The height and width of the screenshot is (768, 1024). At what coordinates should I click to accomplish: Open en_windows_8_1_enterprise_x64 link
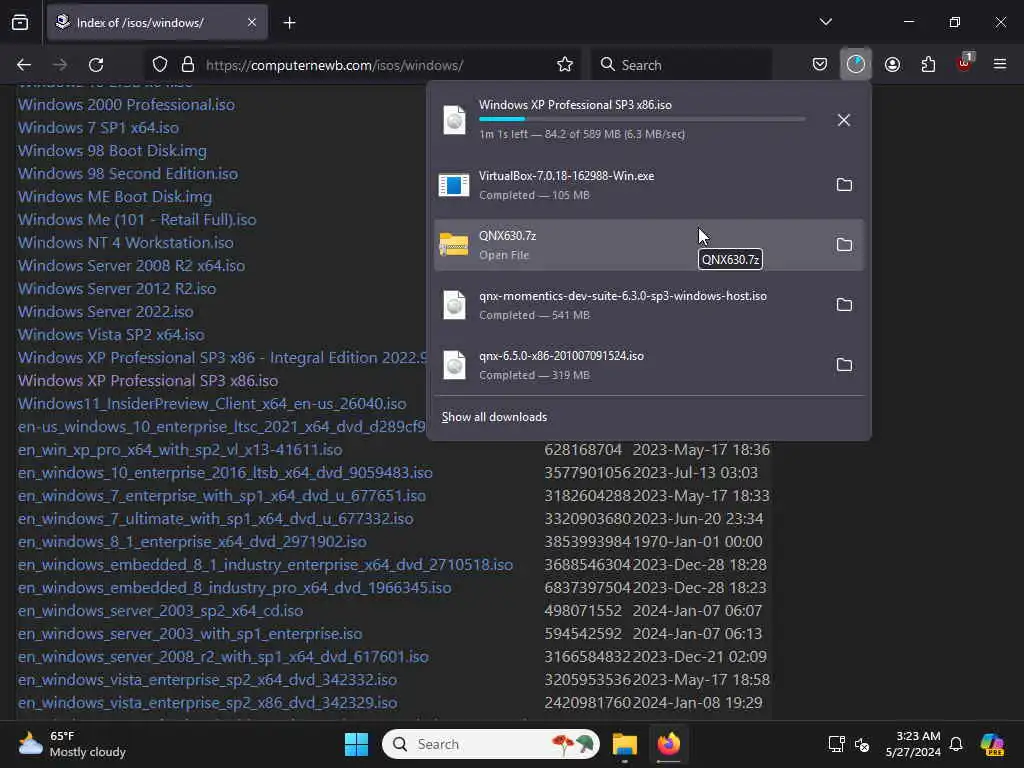[192, 541]
